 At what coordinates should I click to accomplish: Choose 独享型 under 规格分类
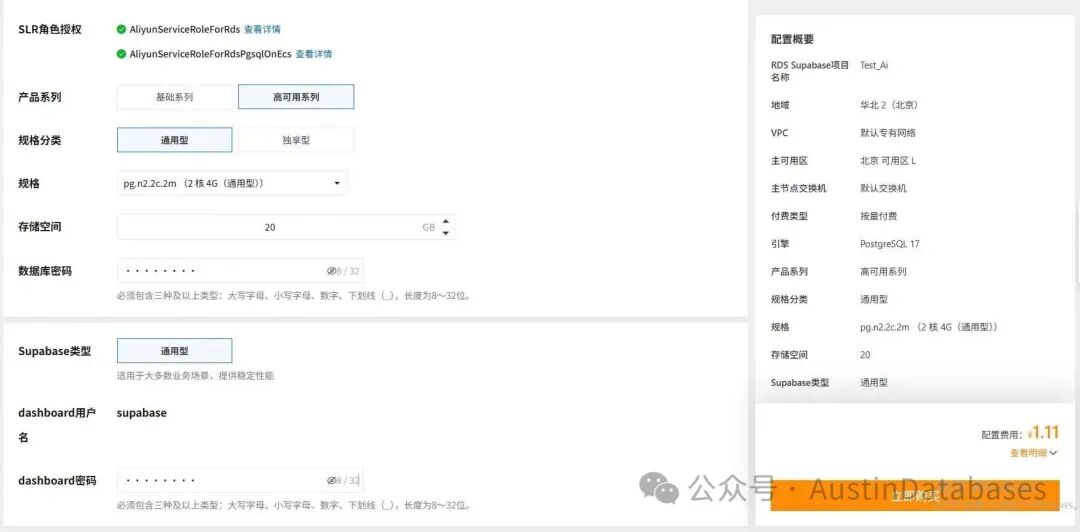point(296,140)
